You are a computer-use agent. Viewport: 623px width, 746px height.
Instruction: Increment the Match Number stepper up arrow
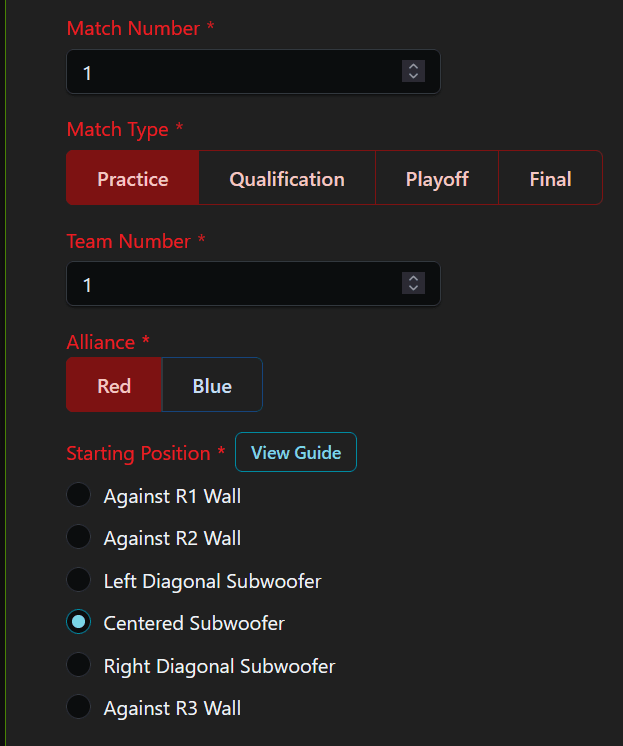click(413, 66)
